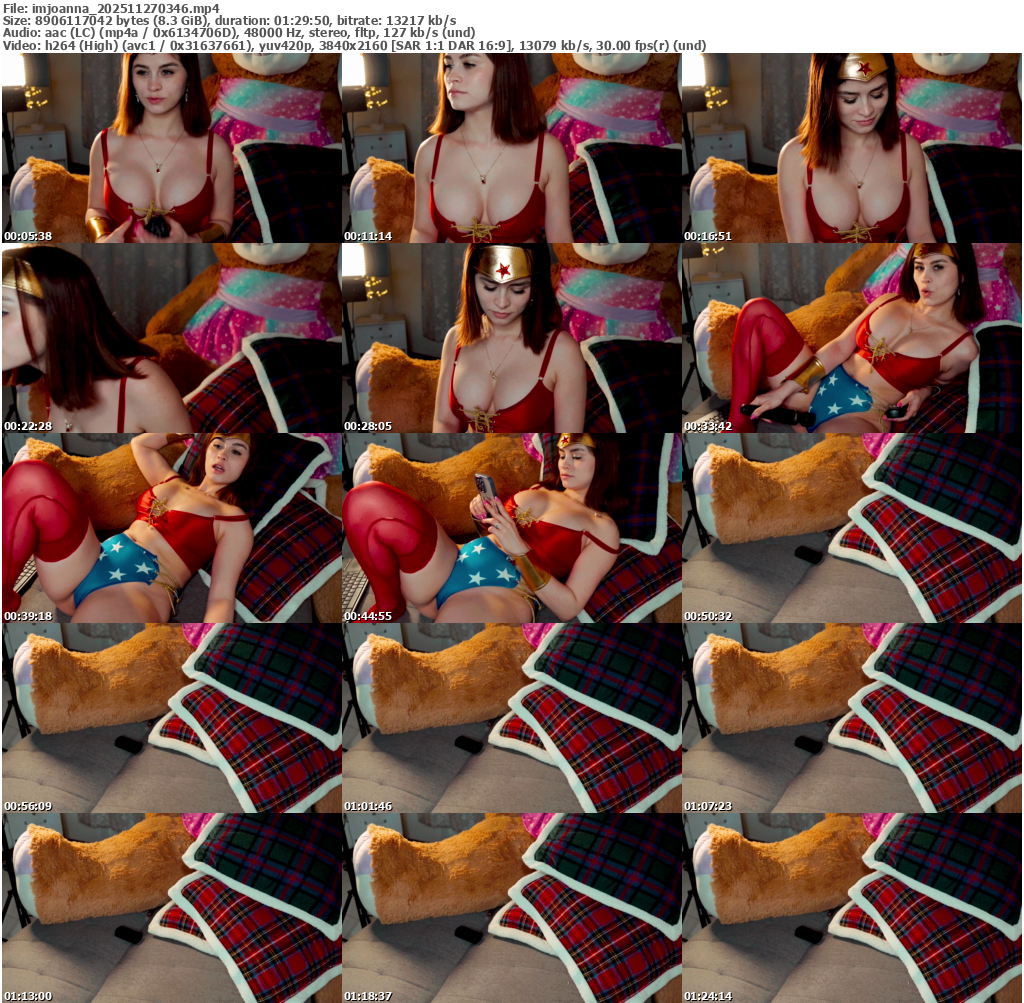The height and width of the screenshot is (1003, 1024).
Task: Click the file name line 'imjoanna_202511270346.mp4'
Action: (111, 8)
